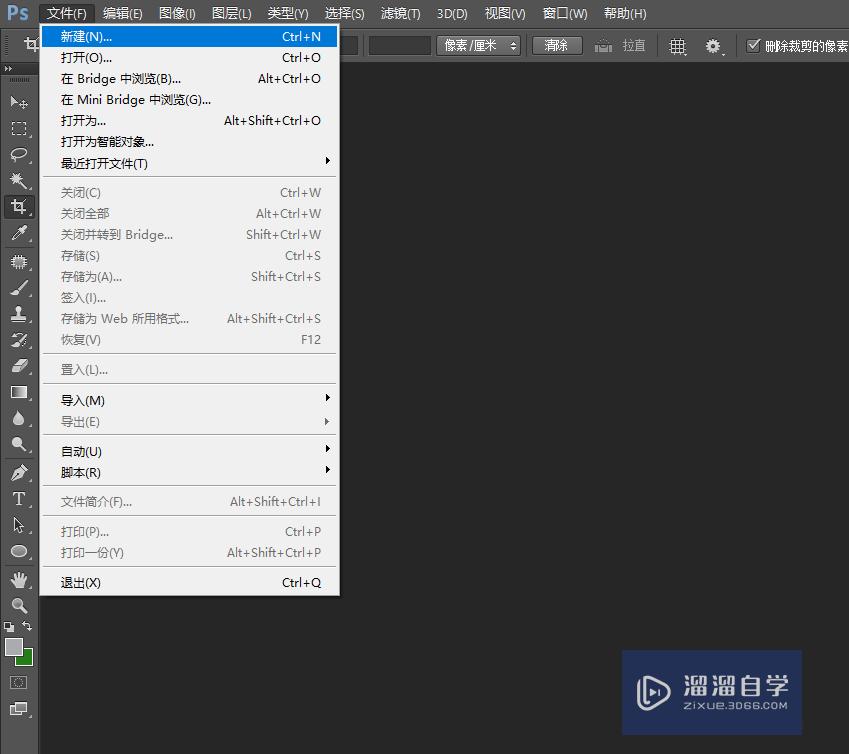
Task: Select the Hand tool
Action: [x=18, y=578]
